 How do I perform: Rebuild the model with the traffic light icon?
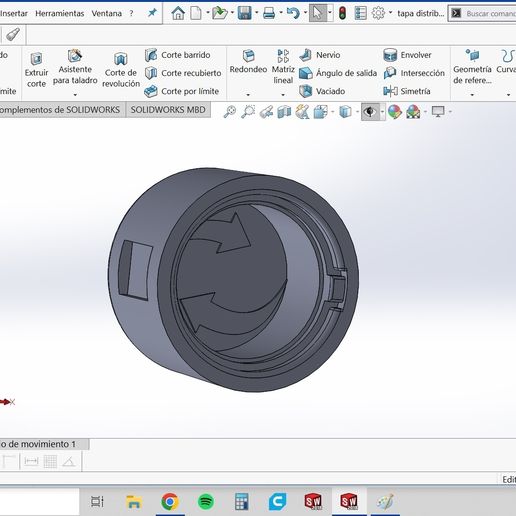342,13
